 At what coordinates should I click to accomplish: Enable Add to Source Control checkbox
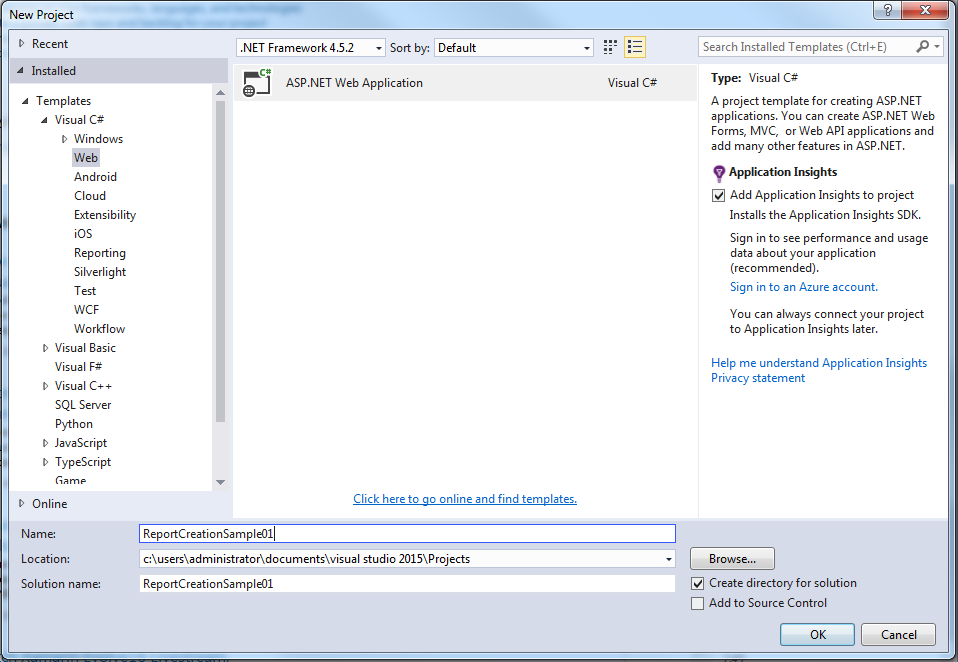pos(697,603)
